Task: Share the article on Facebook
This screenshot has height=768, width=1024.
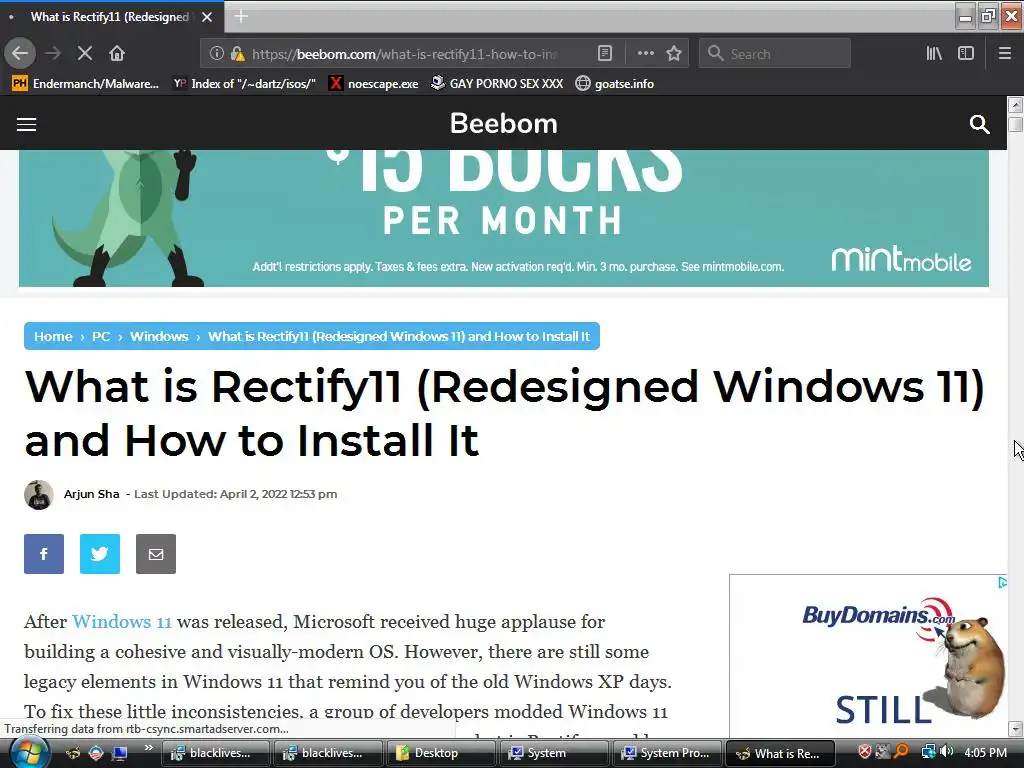Action: coord(44,554)
